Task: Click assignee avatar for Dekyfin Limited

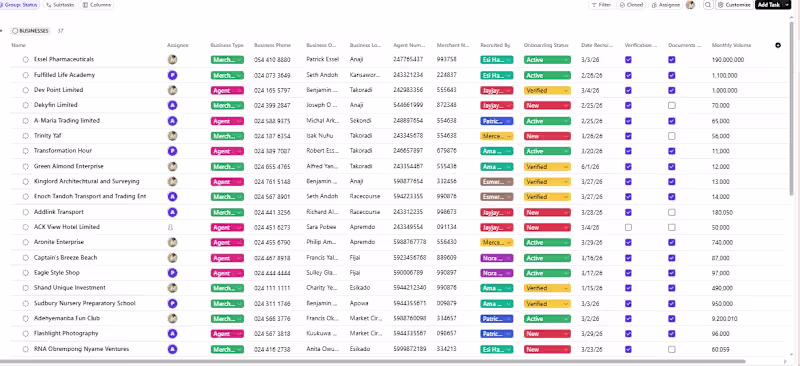Action: point(172,105)
